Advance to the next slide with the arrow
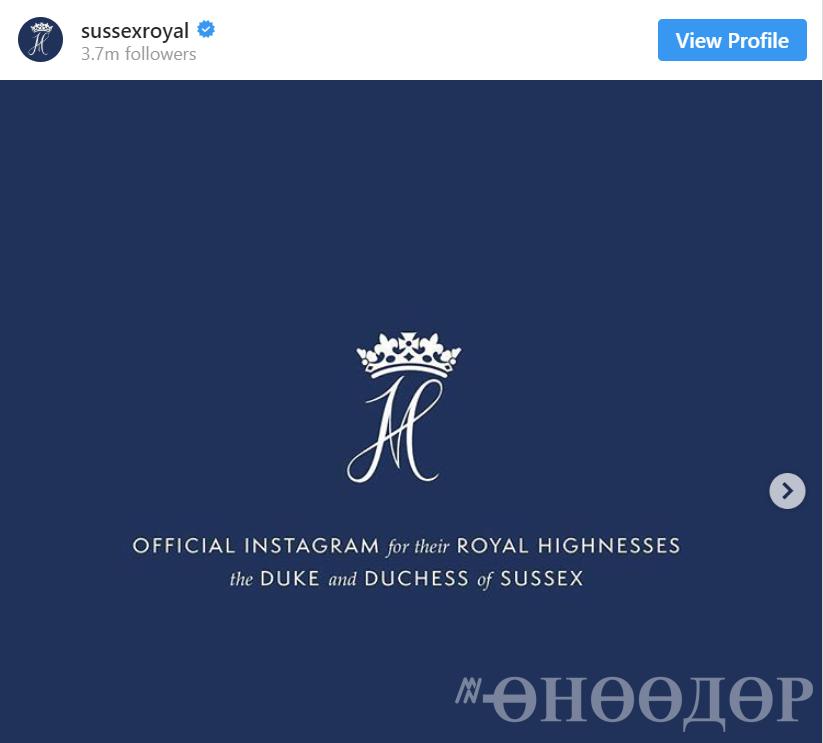 [x=787, y=490]
